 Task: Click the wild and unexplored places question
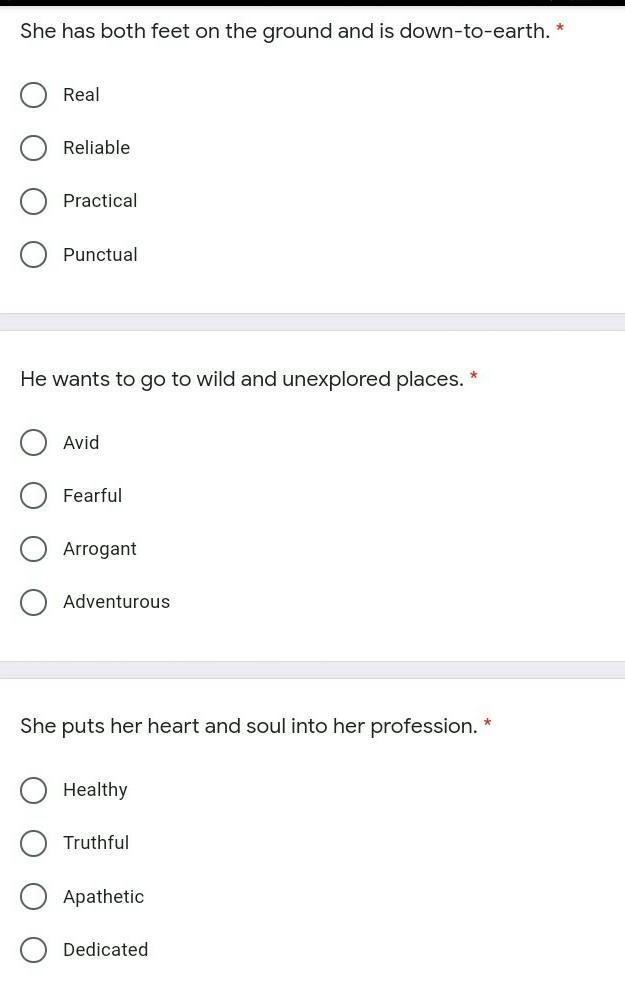242,379
